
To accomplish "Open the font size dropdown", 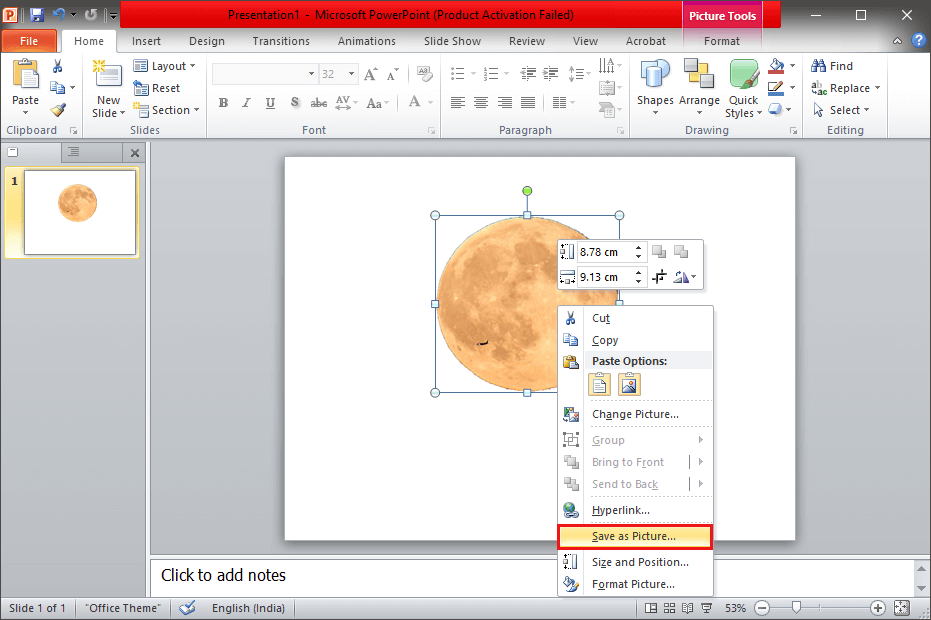I will 352,73.
